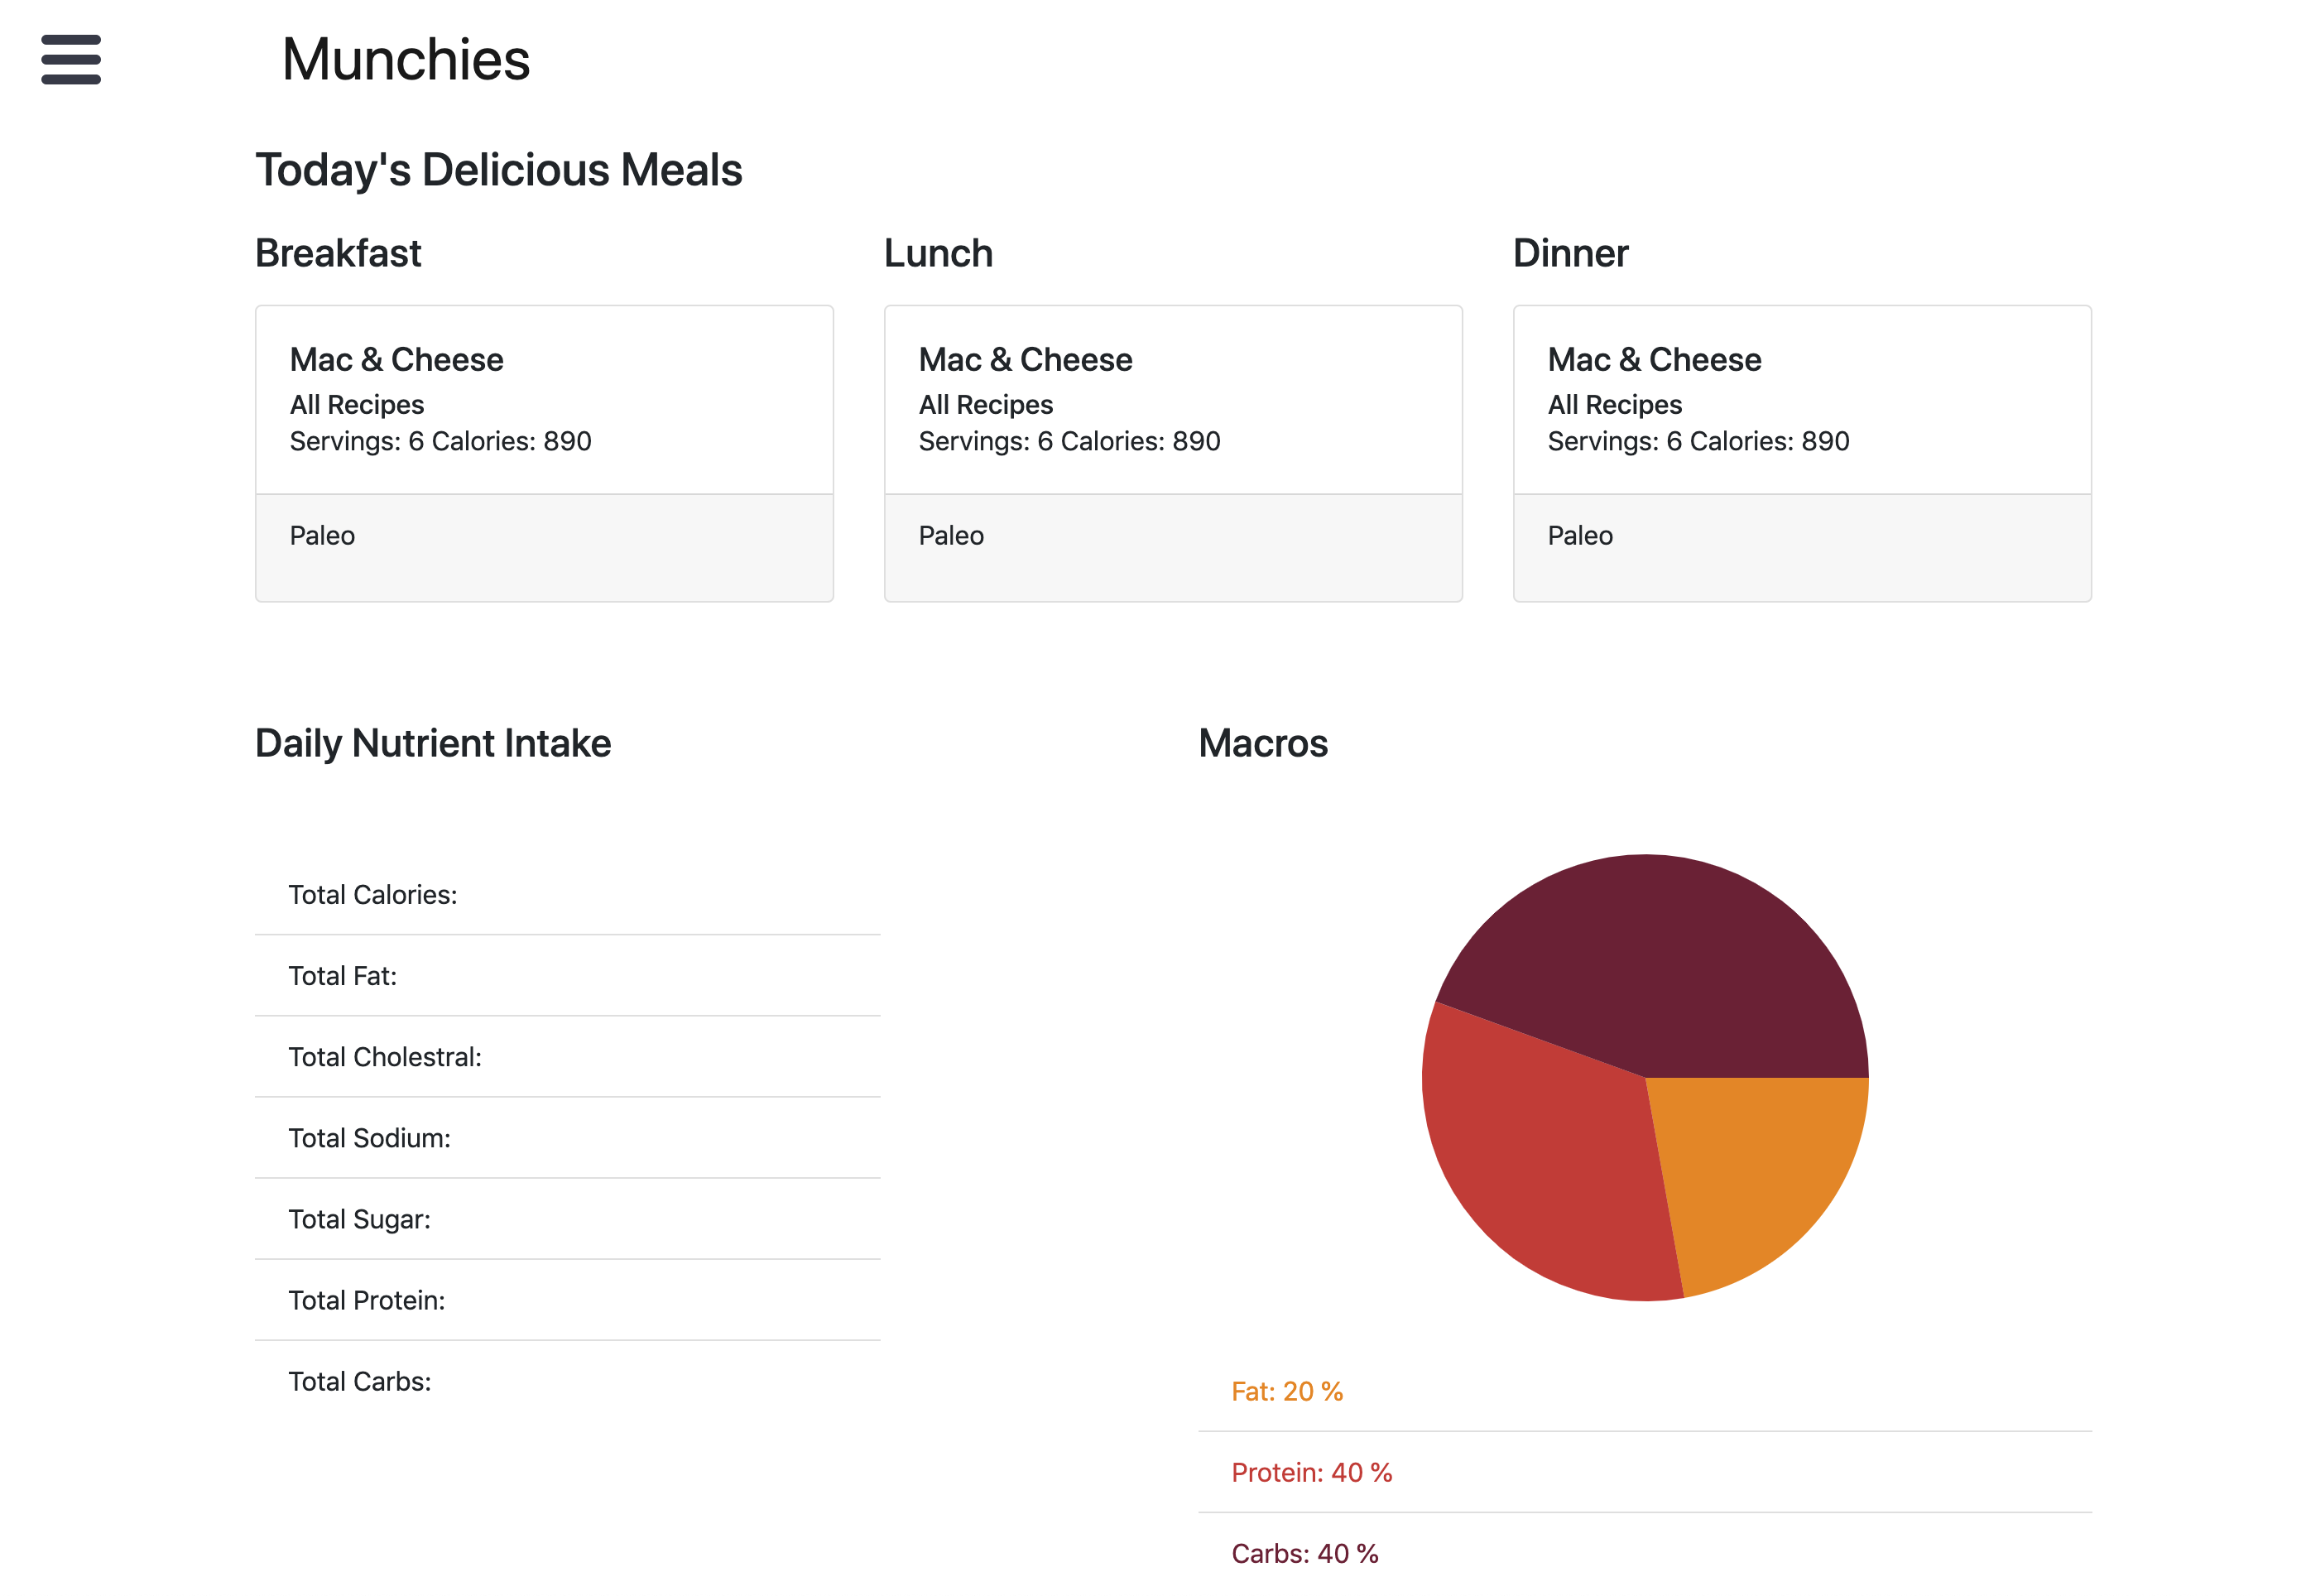Click the Total Sodium row
Screen dimensions: 2306x1596
[369, 1138]
